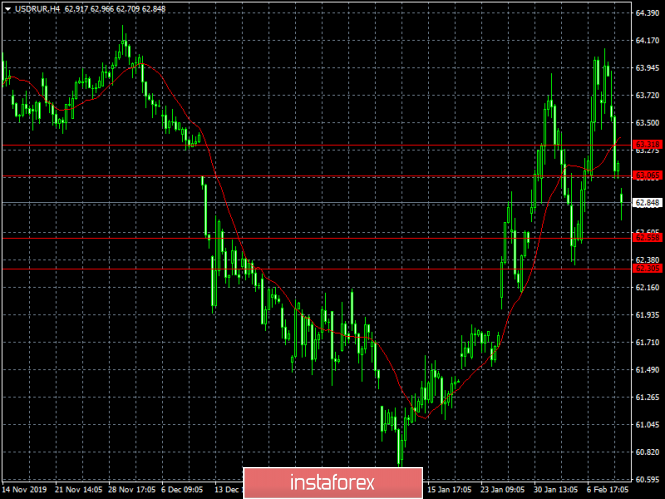Screen dimensions: 665x499
Task: Select the red 63.218 price tag
Action: pyautogui.click(x=646, y=146)
